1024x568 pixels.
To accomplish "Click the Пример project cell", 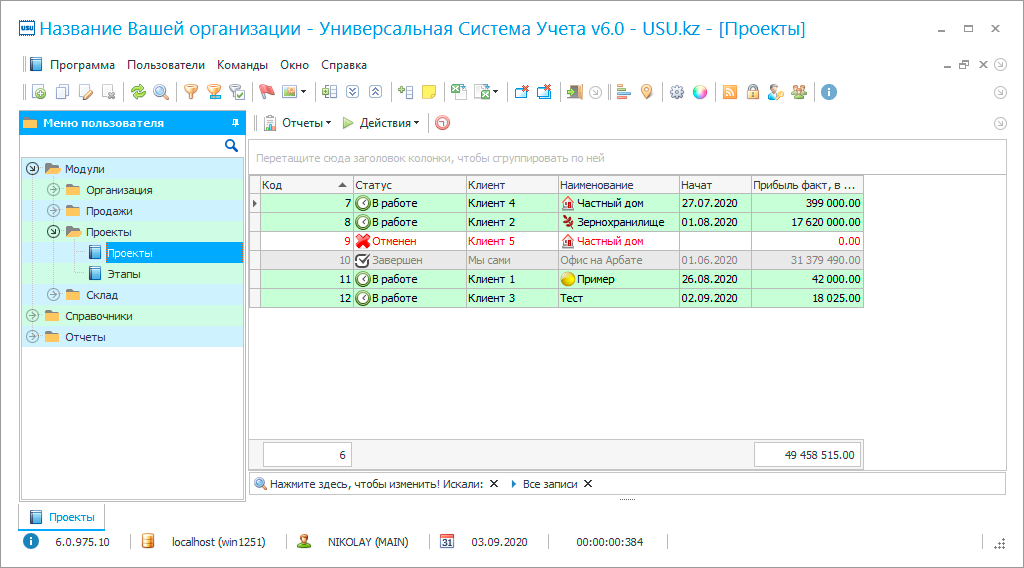I will coord(618,279).
